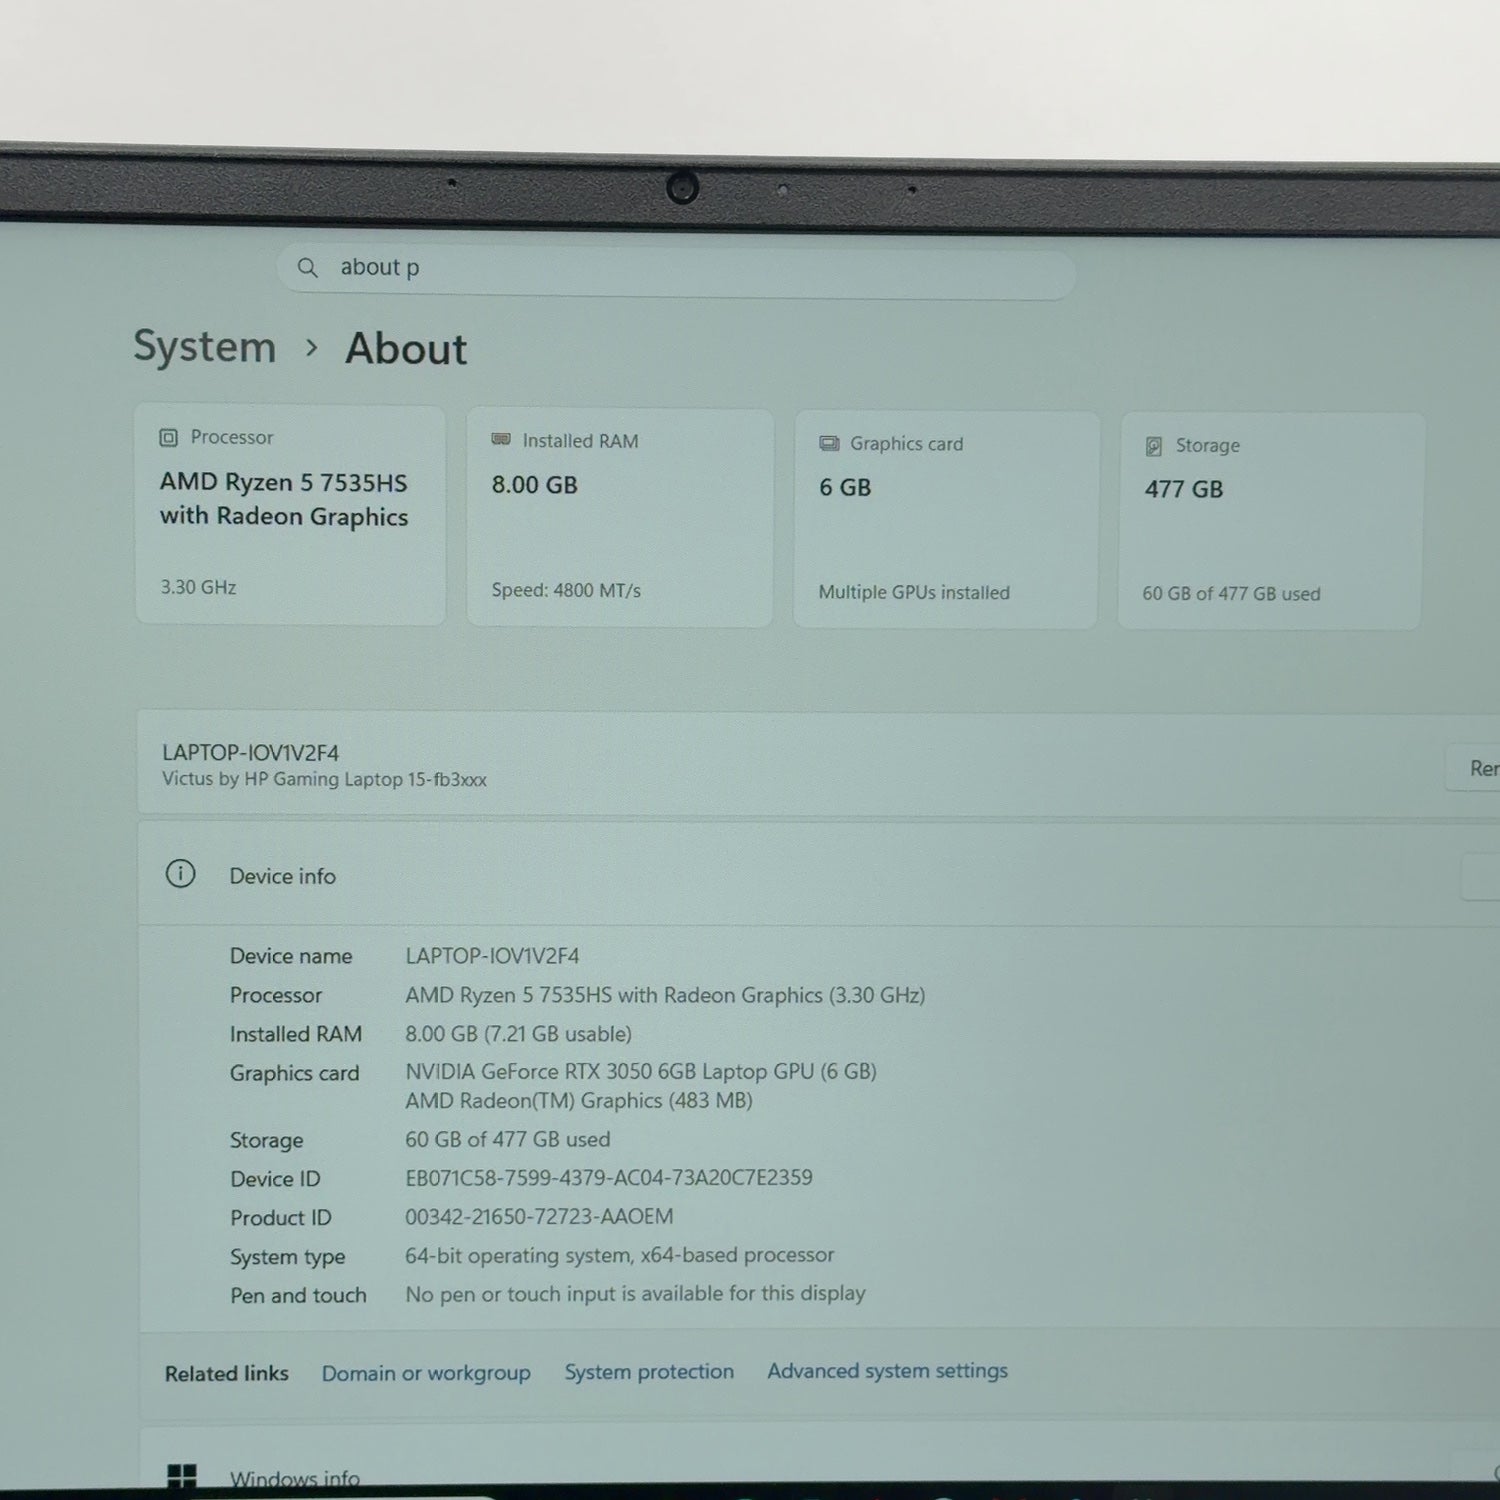
Task: Select the Product ID value 00342-21650-72723-AAOEM
Action: (x=539, y=1217)
